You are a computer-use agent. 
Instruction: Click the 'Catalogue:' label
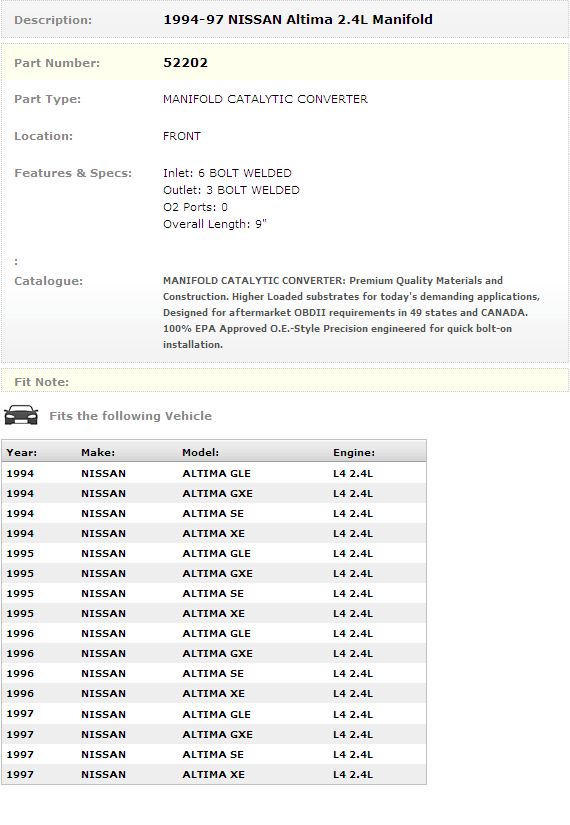[48, 281]
